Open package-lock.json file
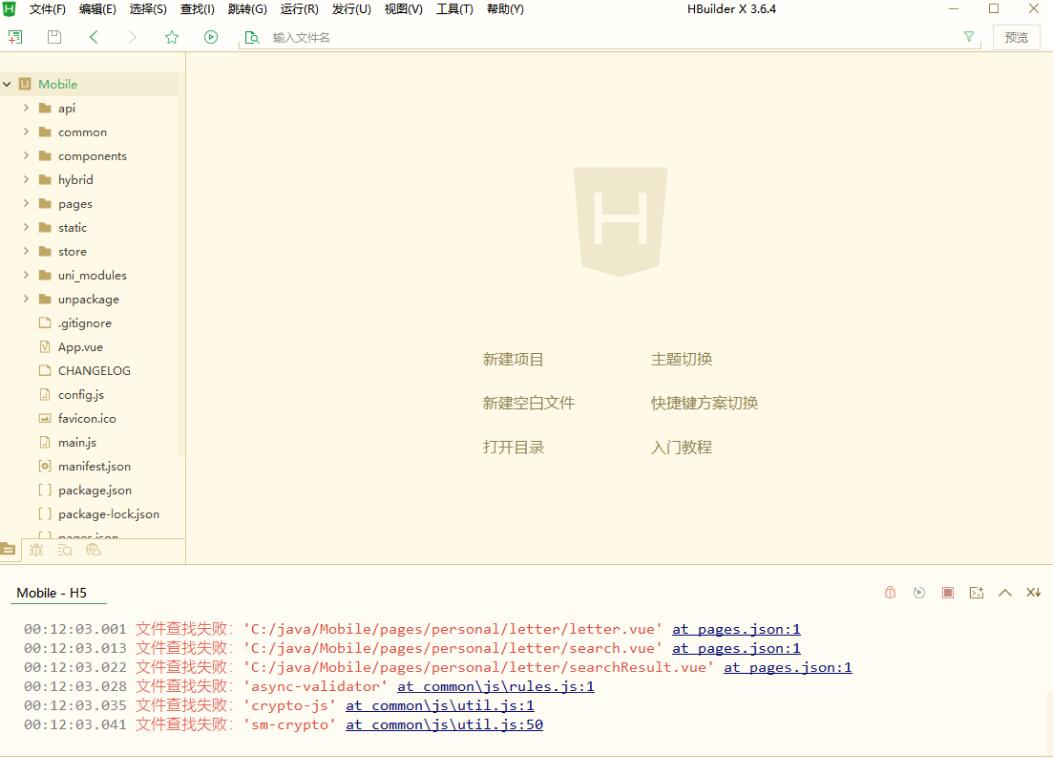Image resolution: width=1053 pixels, height=758 pixels. coord(108,514)
